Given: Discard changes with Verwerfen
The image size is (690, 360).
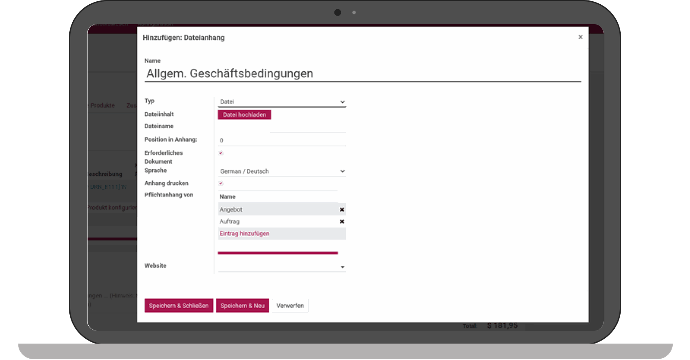Looking at the screenshot, I should [x=290, y=306].
